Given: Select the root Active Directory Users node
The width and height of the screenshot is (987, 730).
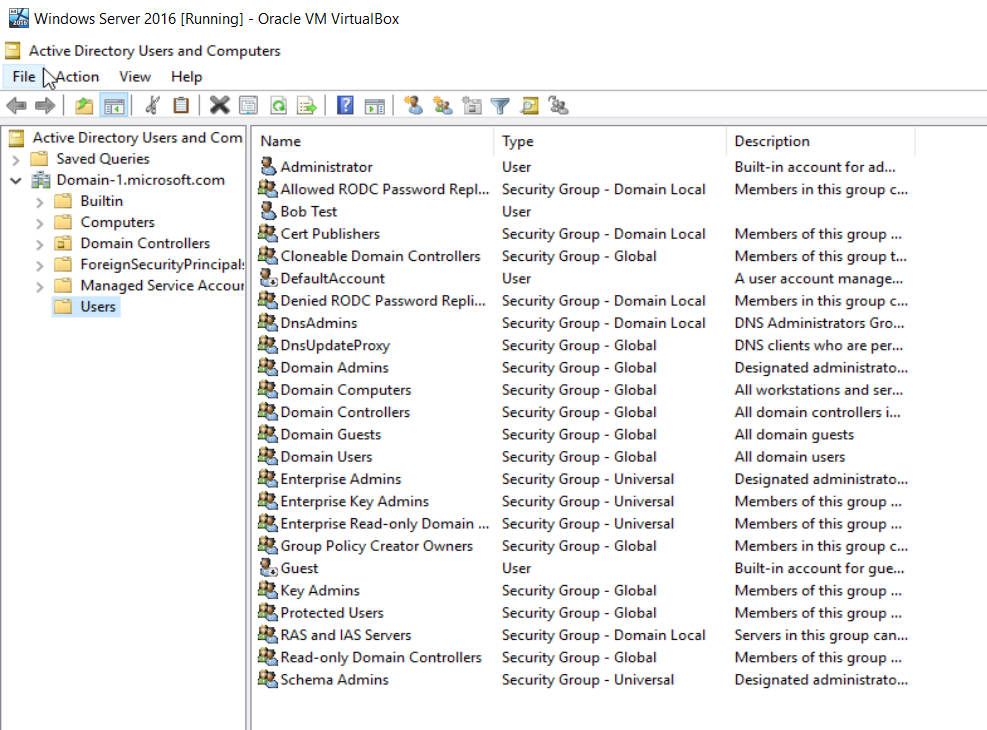Looking at the screenshot, I should [x=137, y=137].
